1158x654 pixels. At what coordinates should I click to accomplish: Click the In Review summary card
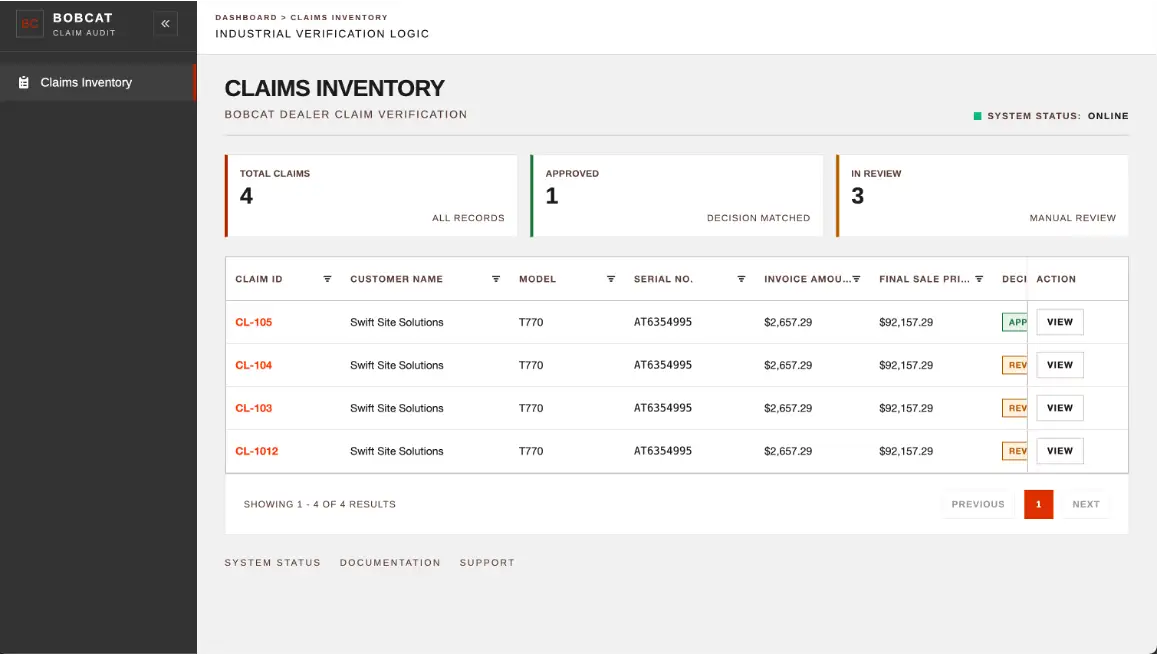(982, 196)
